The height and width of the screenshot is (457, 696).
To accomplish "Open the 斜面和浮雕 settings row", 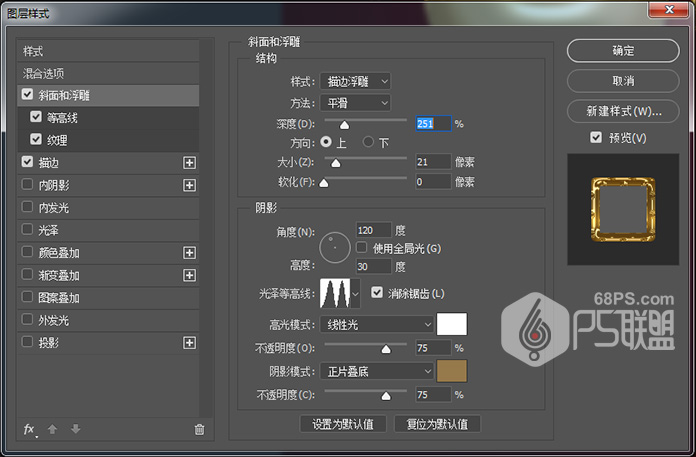I will pos(108,95).
